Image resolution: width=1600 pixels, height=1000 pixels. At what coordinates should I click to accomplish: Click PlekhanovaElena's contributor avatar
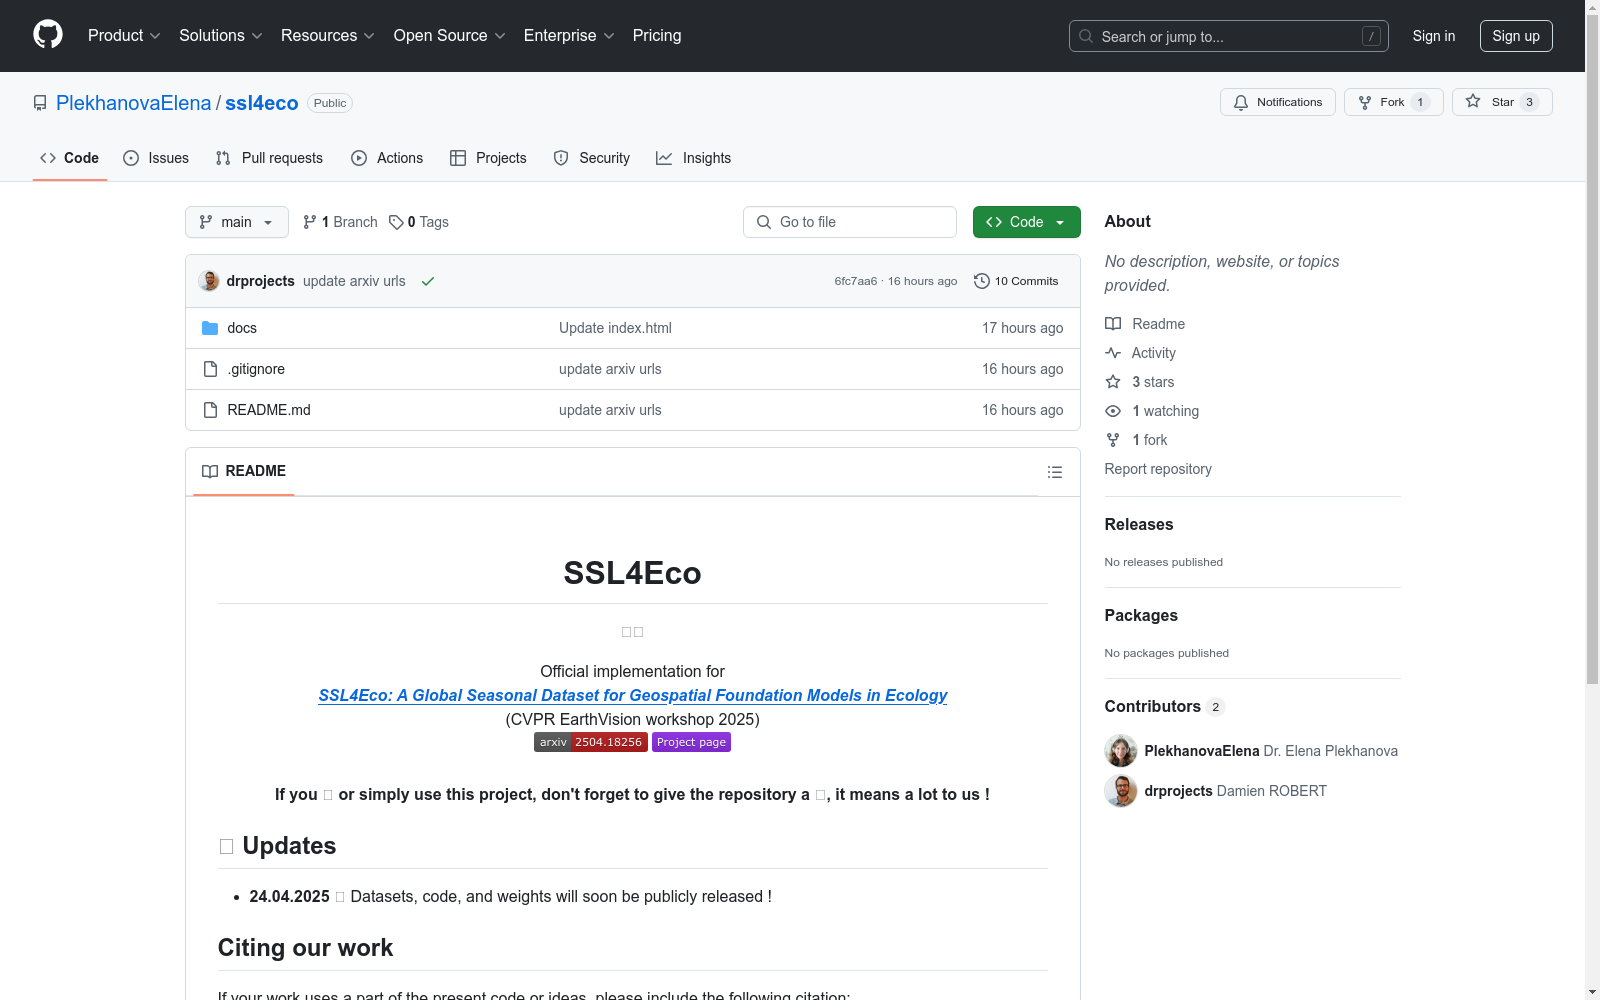click(1121, 751)
